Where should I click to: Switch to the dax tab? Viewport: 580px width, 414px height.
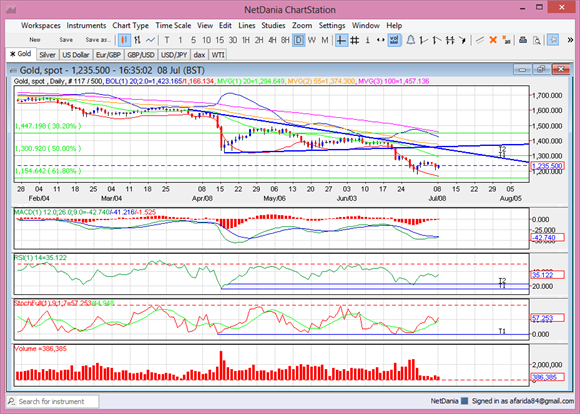click(199, 55)
